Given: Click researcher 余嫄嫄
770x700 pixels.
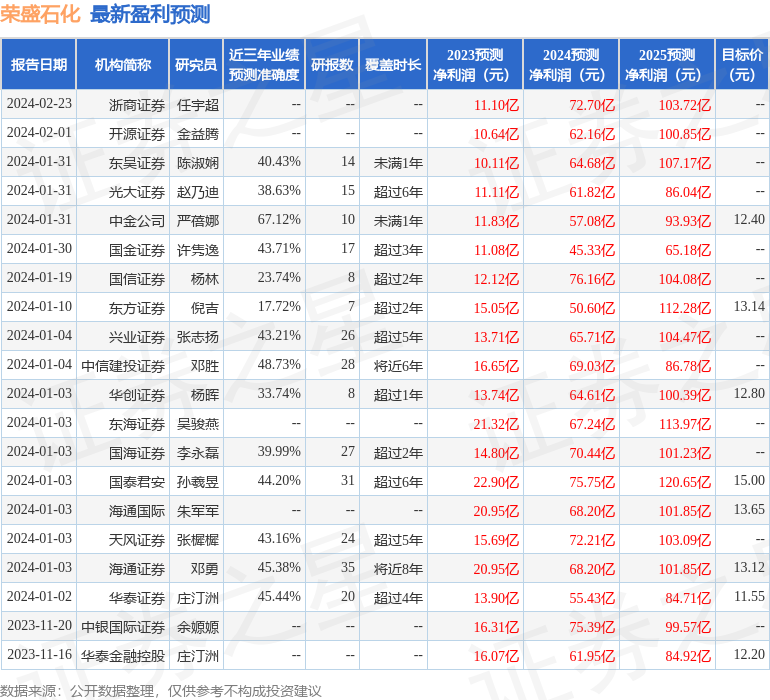Looking at the screenshot, I should (x=197, y=627).
